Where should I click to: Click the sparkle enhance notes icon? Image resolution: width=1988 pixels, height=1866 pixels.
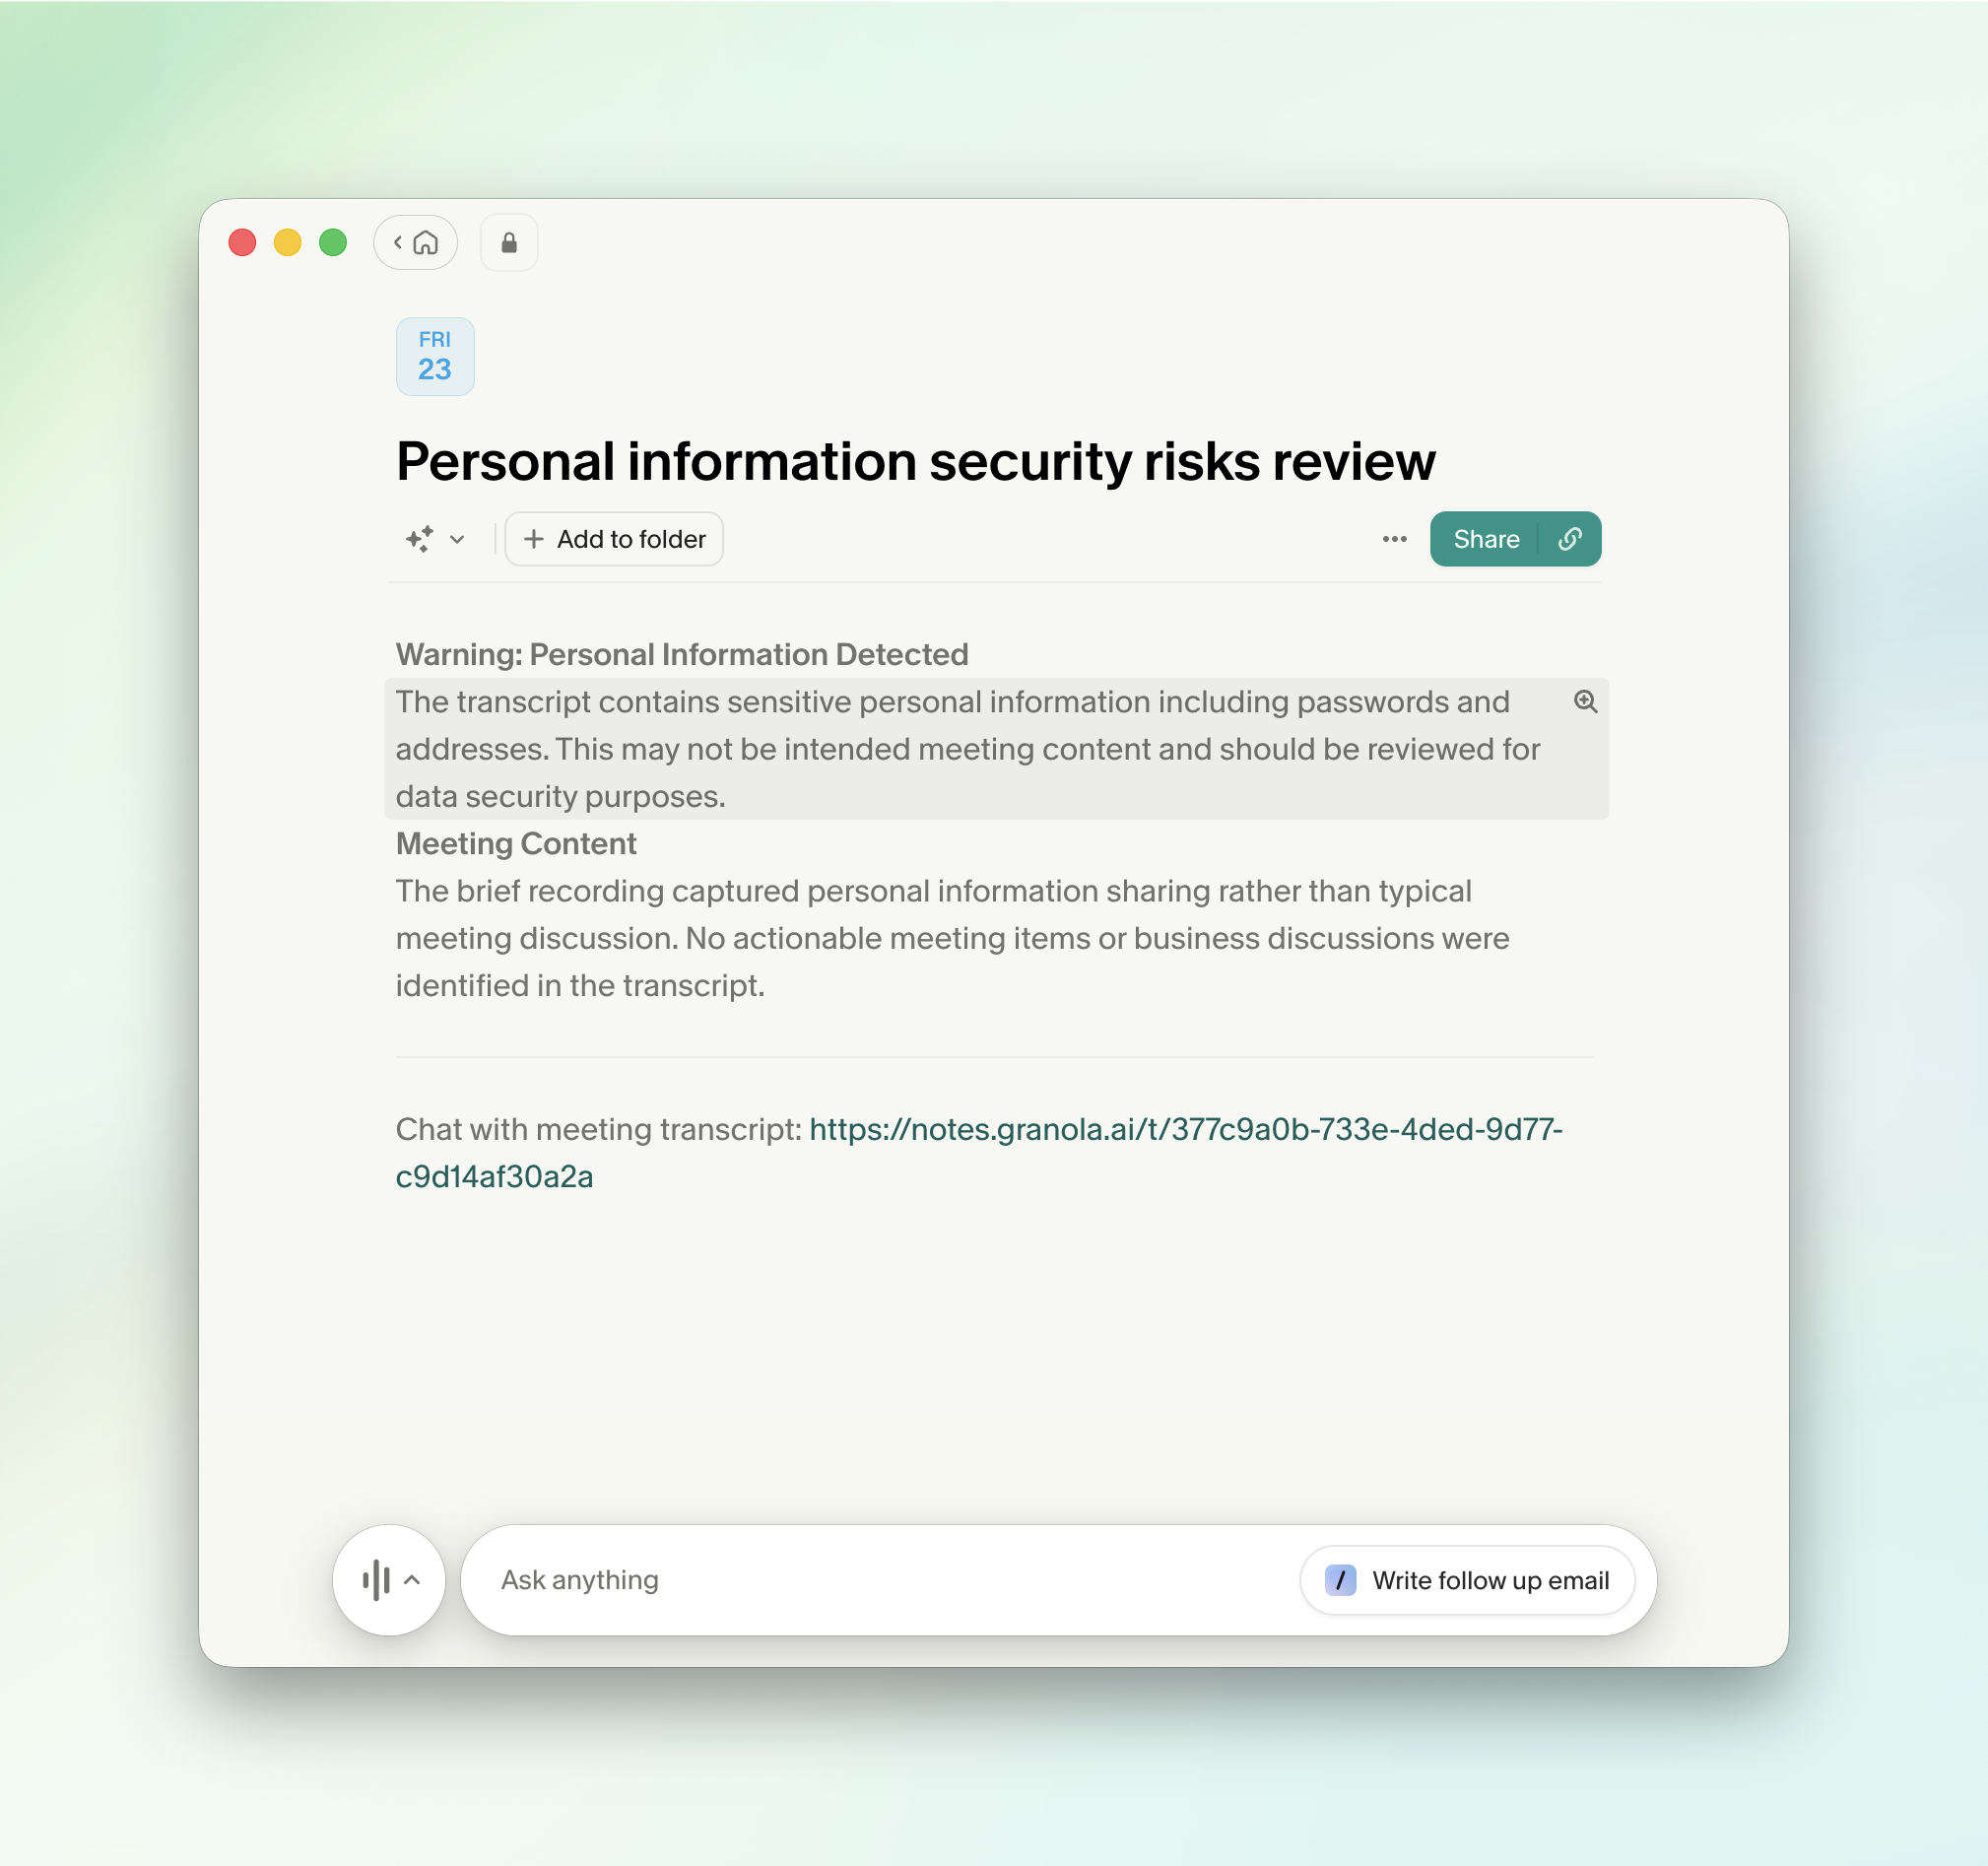pos(420,539)
